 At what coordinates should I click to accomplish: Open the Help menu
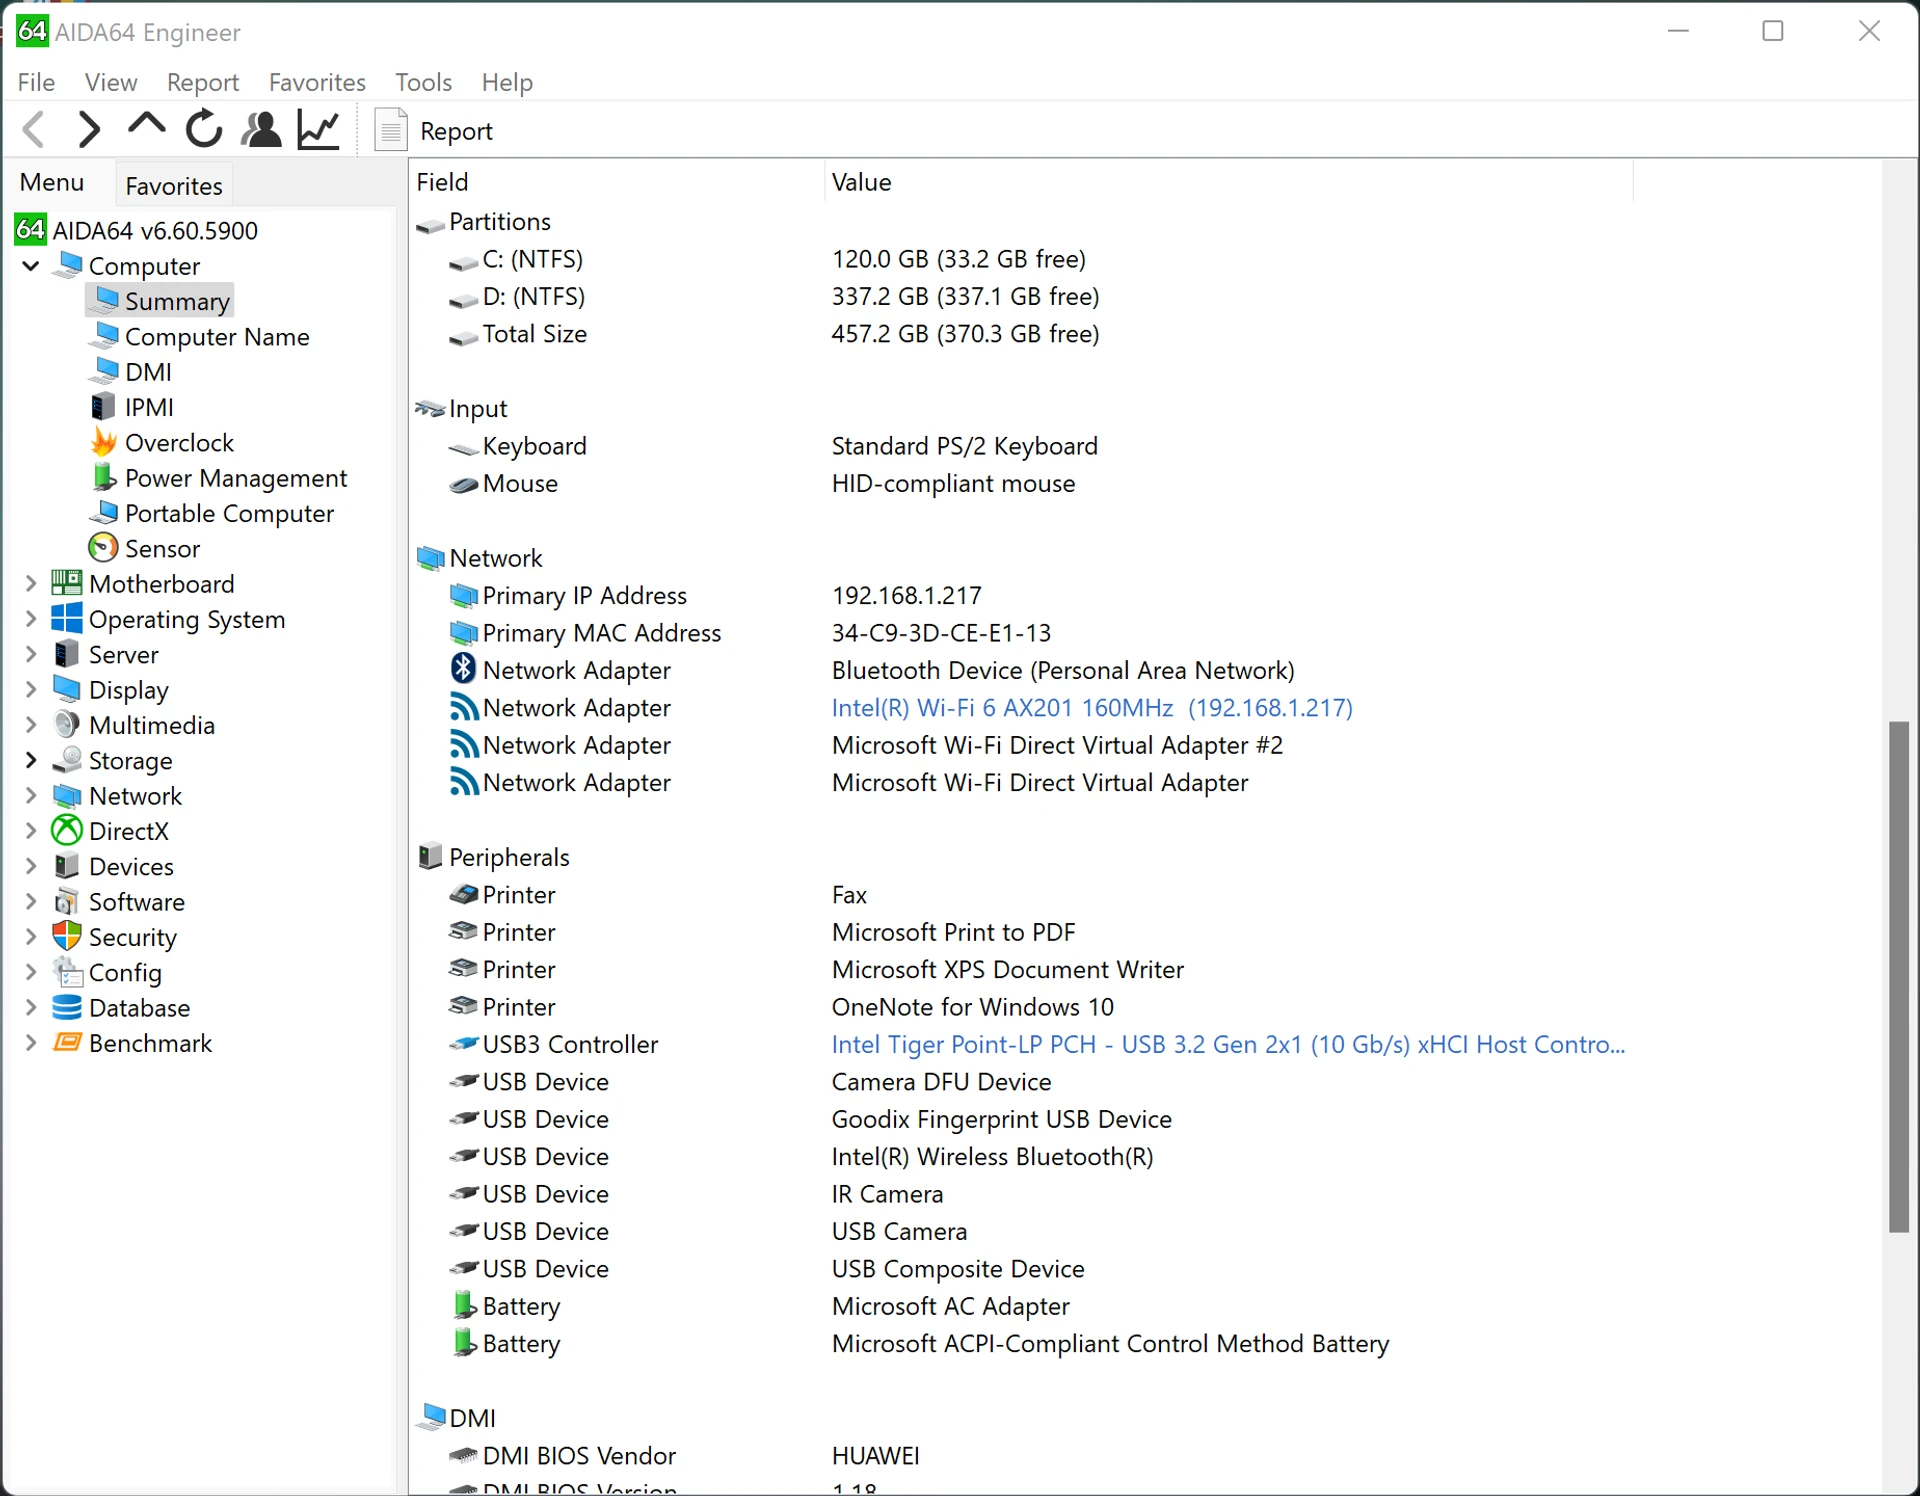(507, 82)
